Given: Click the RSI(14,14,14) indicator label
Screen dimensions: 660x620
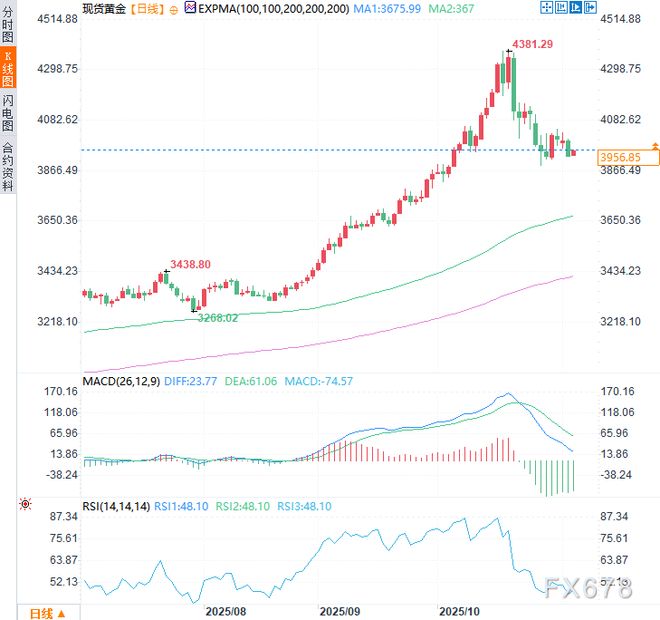Looking at the screenshot, I should [x=116, y=507].
